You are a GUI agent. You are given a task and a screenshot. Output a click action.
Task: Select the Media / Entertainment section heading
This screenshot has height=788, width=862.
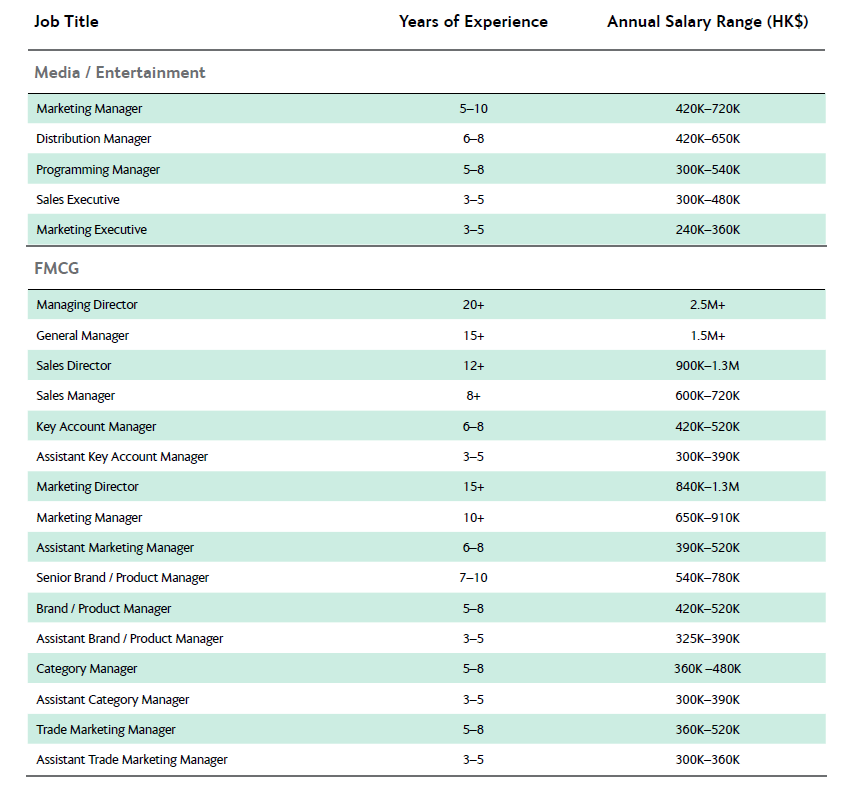[x=120, y=72]
